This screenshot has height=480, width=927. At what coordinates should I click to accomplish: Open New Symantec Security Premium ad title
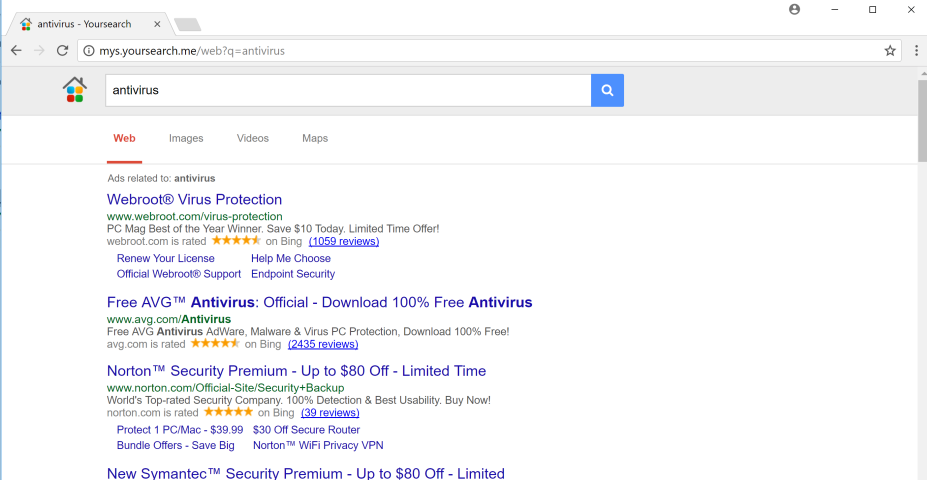pos(306,473)
